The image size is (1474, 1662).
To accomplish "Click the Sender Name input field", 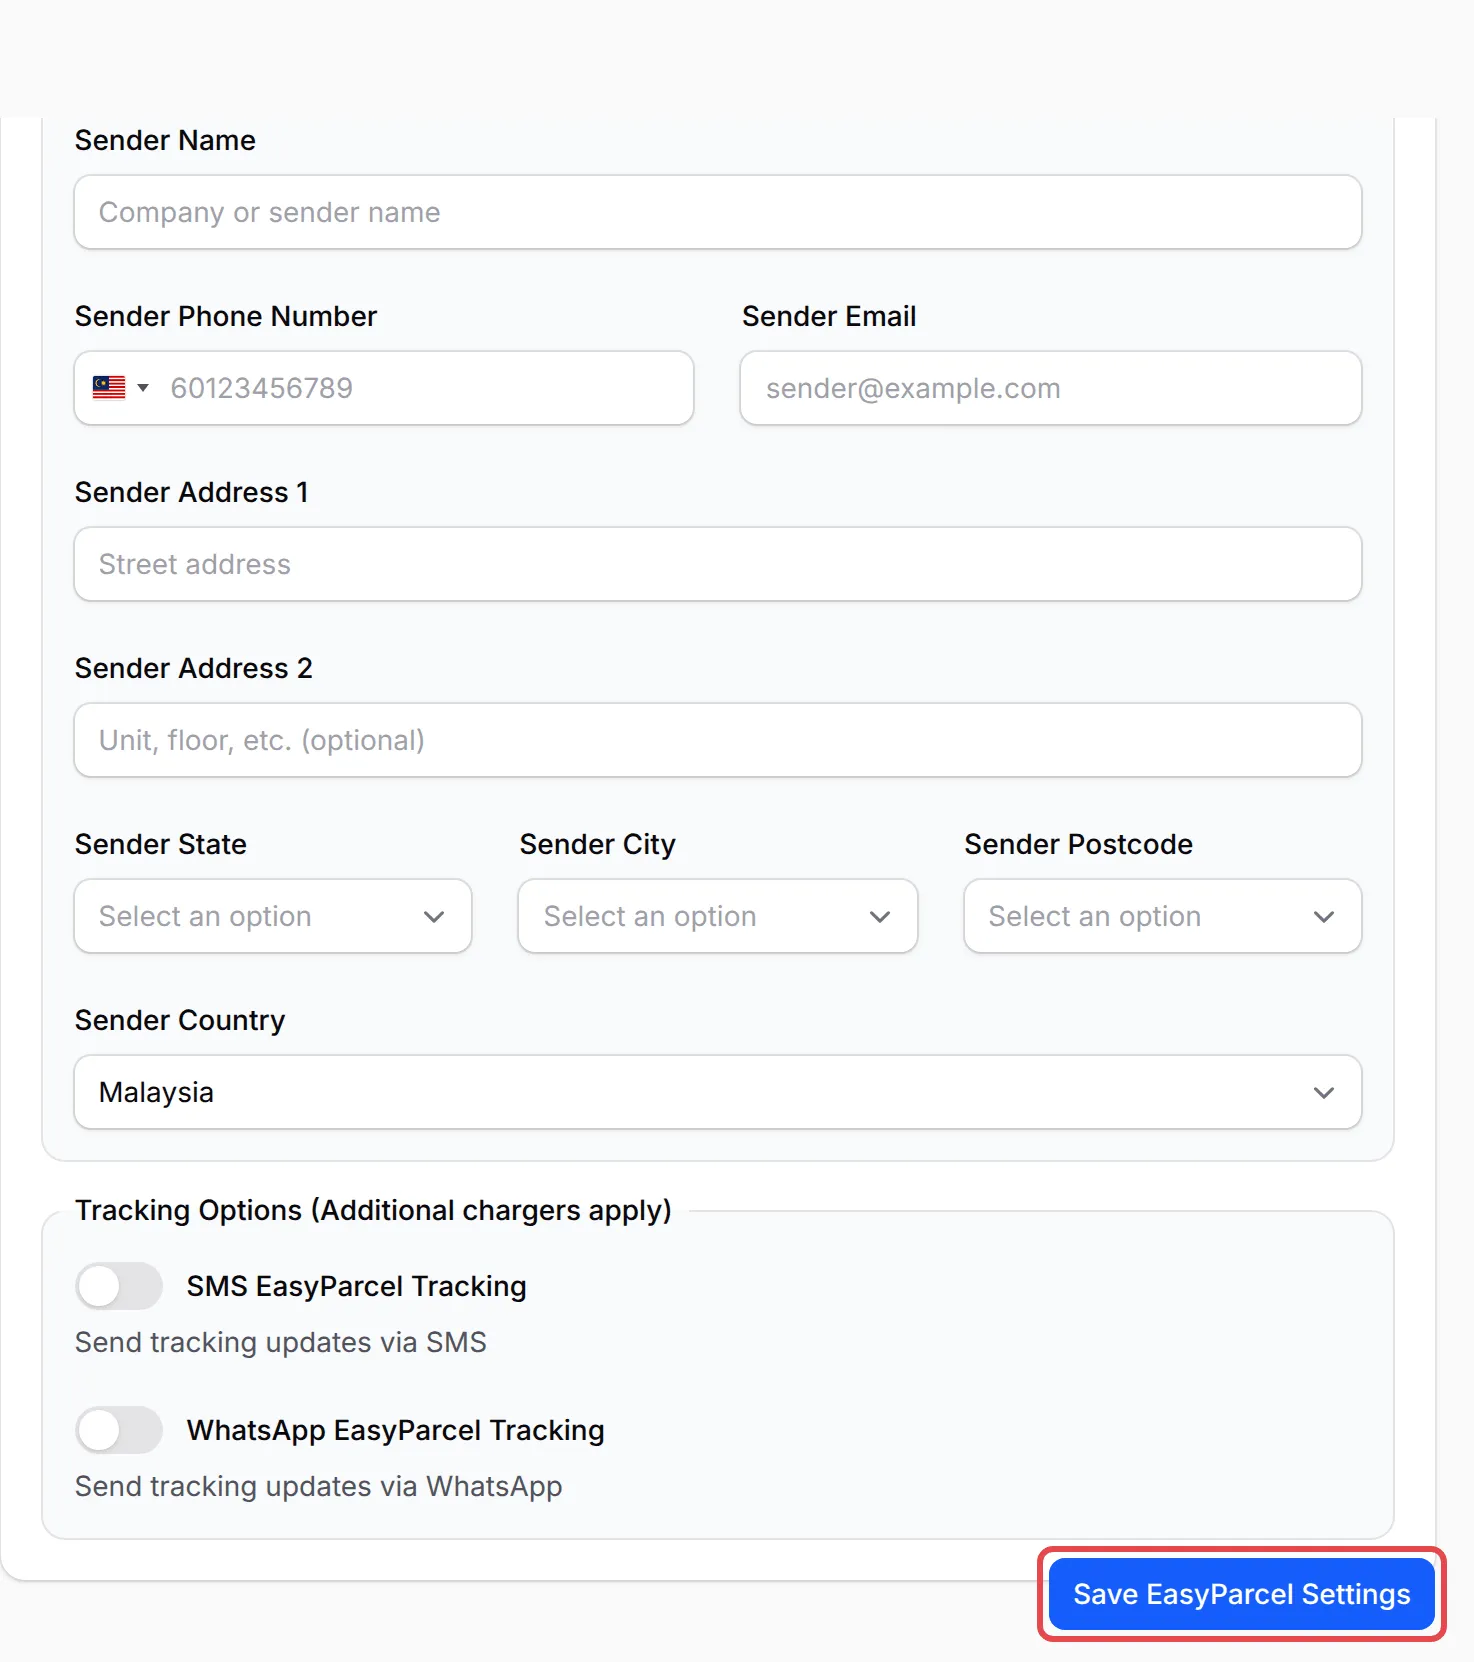I will coord(718,212).
